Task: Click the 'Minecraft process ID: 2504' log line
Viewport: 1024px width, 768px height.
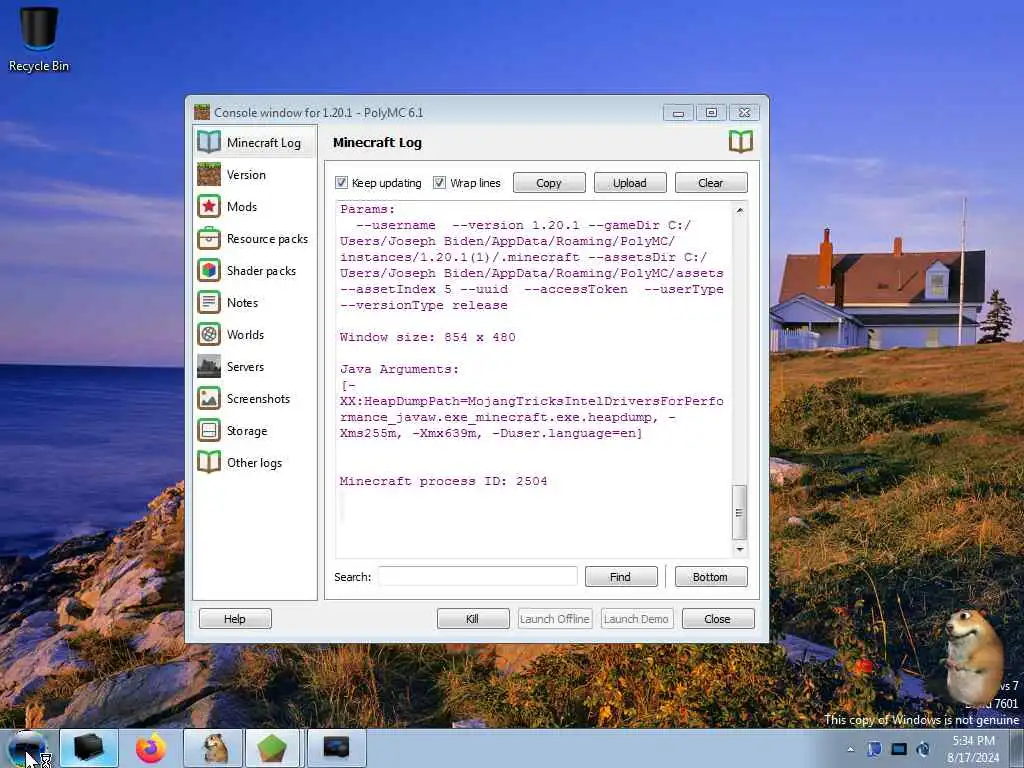Action: 443,481
